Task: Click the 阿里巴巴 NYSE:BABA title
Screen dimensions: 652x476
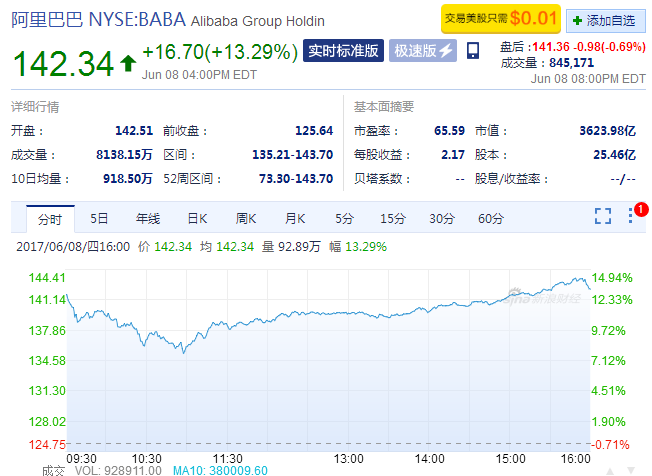Action: point(98,20)
